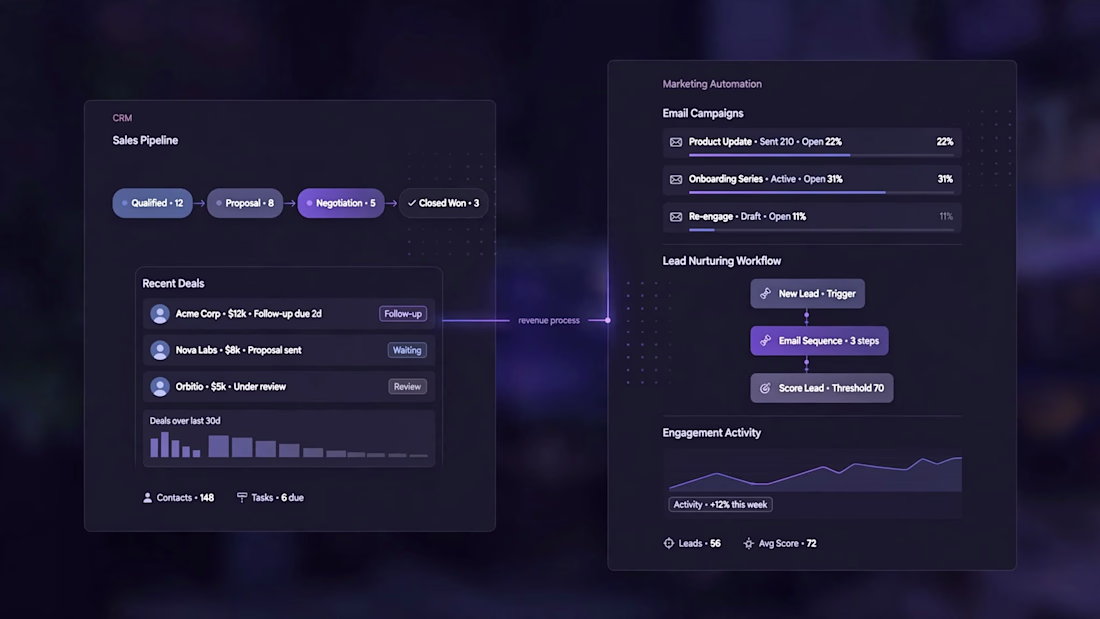The height and width of the screenshot is (619, 1100).
Task: Click the Email Campaigns heading
Action: (x=703, y=113)
